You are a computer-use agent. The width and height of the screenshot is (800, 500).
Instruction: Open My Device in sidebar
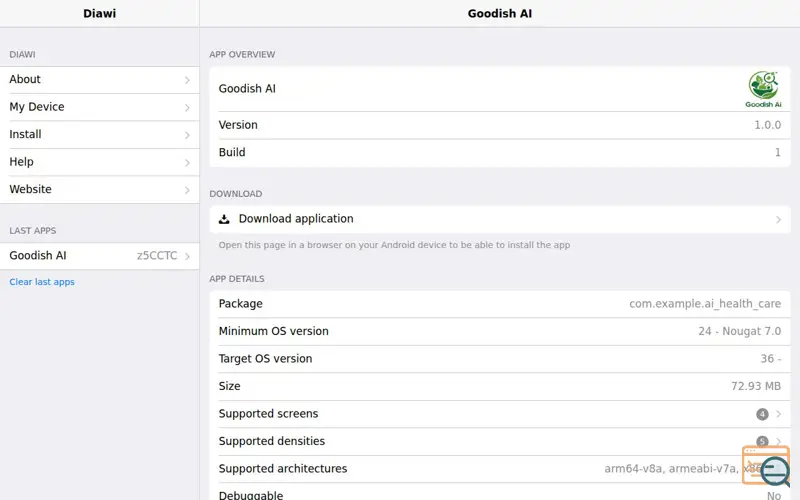click(99, 107)
